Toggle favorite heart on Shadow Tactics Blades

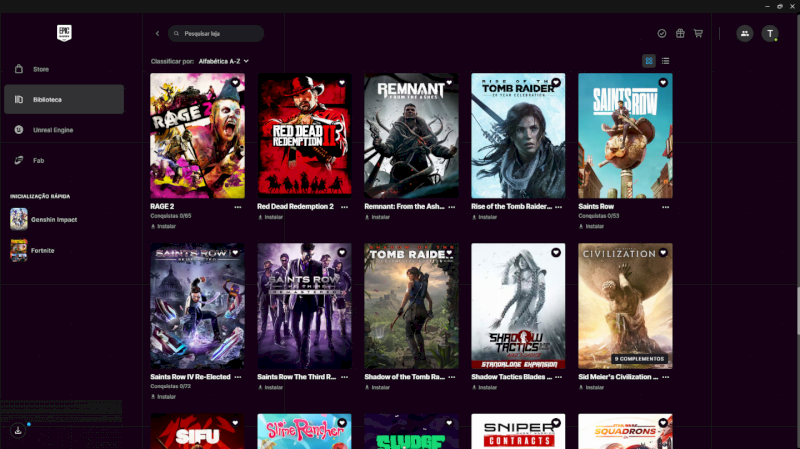(x=556, y=253)
